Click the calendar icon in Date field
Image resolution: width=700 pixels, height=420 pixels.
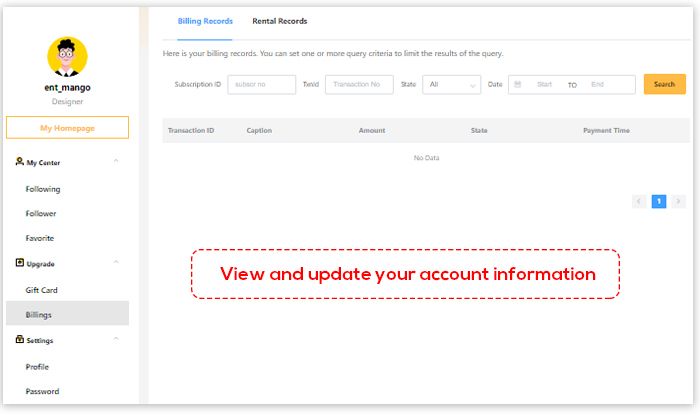pyautogui.click(x=518, y=84)
